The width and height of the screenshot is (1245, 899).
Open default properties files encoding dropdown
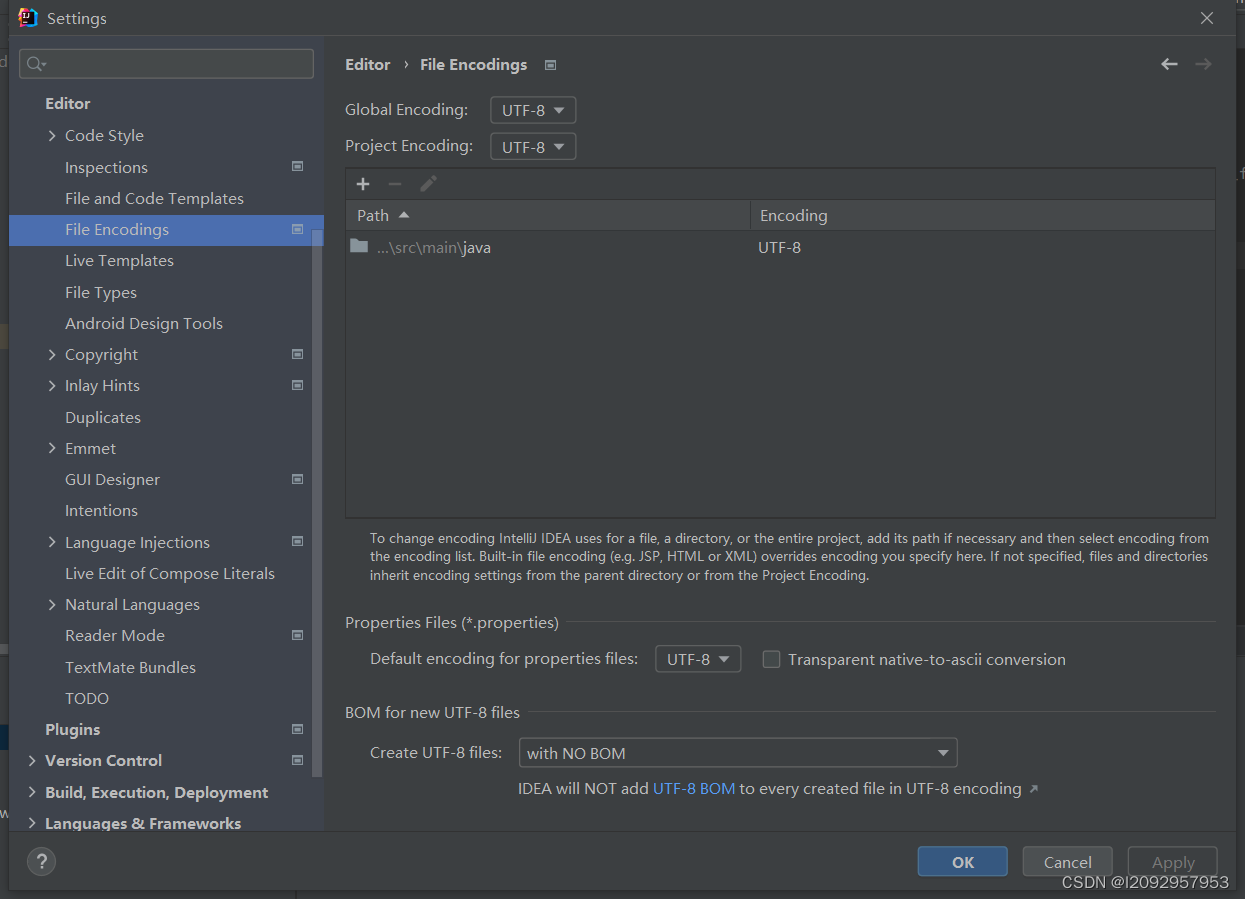(698, 659)
